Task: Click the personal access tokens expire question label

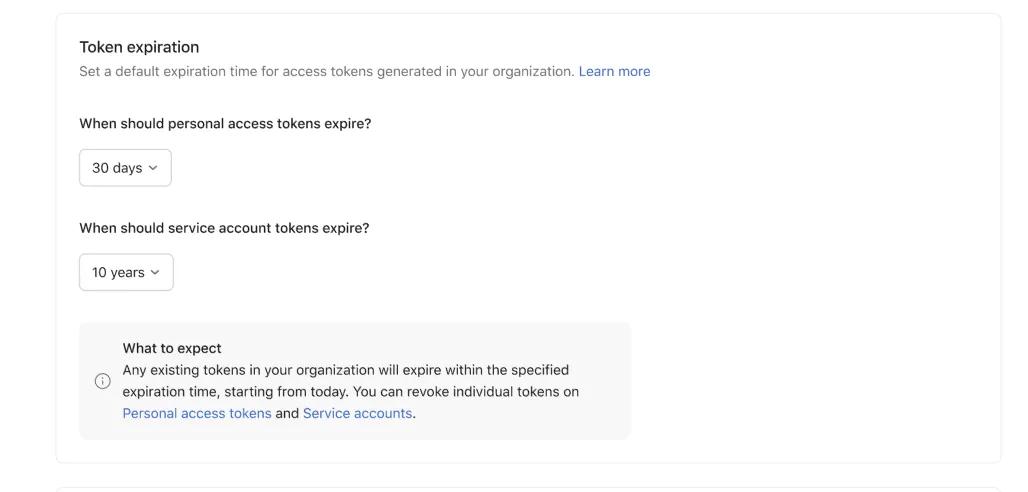Action: 225,124
